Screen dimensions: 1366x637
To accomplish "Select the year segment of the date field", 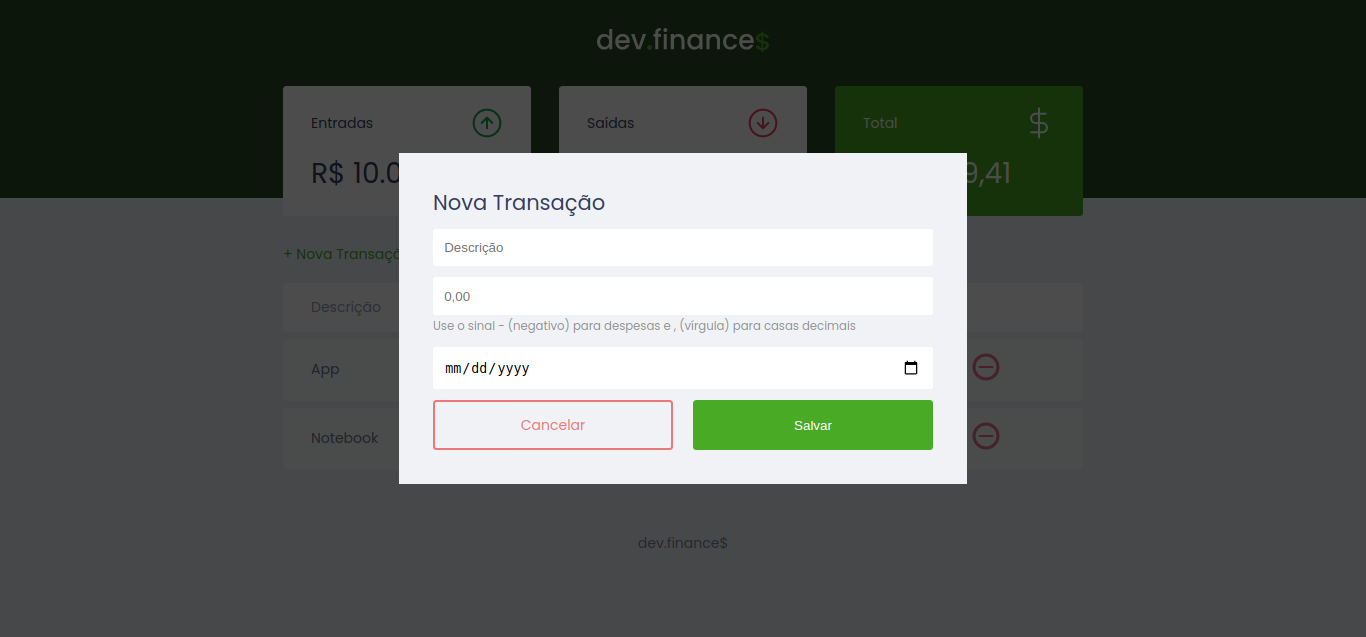I will point(514,368).
